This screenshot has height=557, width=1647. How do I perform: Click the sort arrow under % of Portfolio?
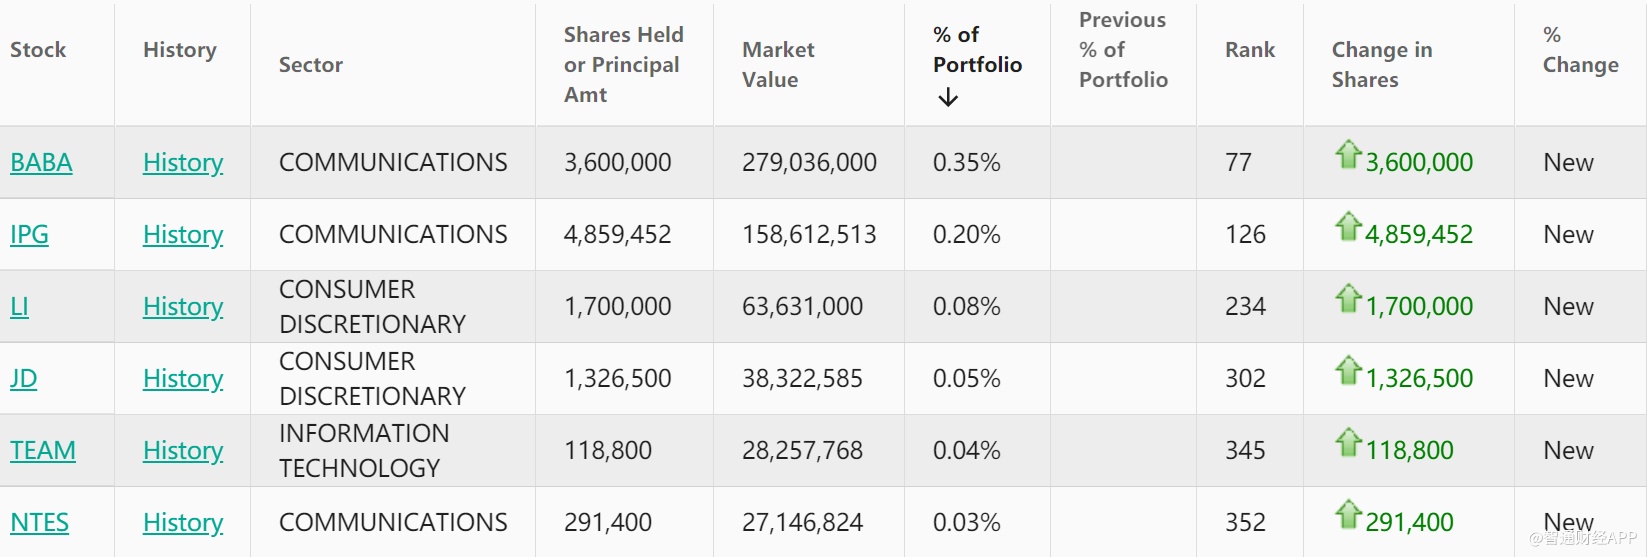pos(948,98)
